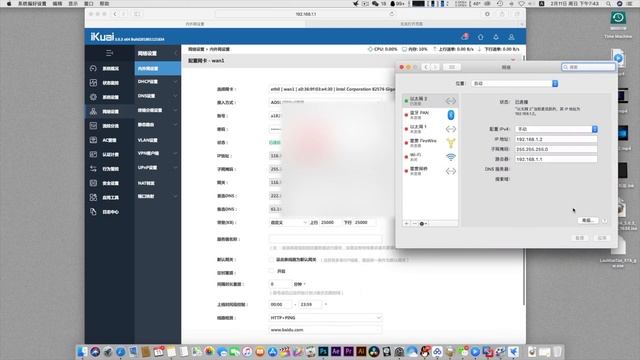This screenshot has height=360, width=640.
Task: Click the remove service minus button
Action: [x=414, y=223]
